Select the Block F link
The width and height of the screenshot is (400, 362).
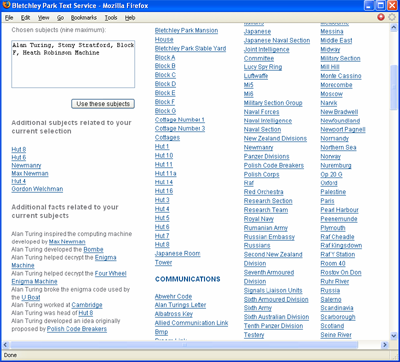point(165,102)
